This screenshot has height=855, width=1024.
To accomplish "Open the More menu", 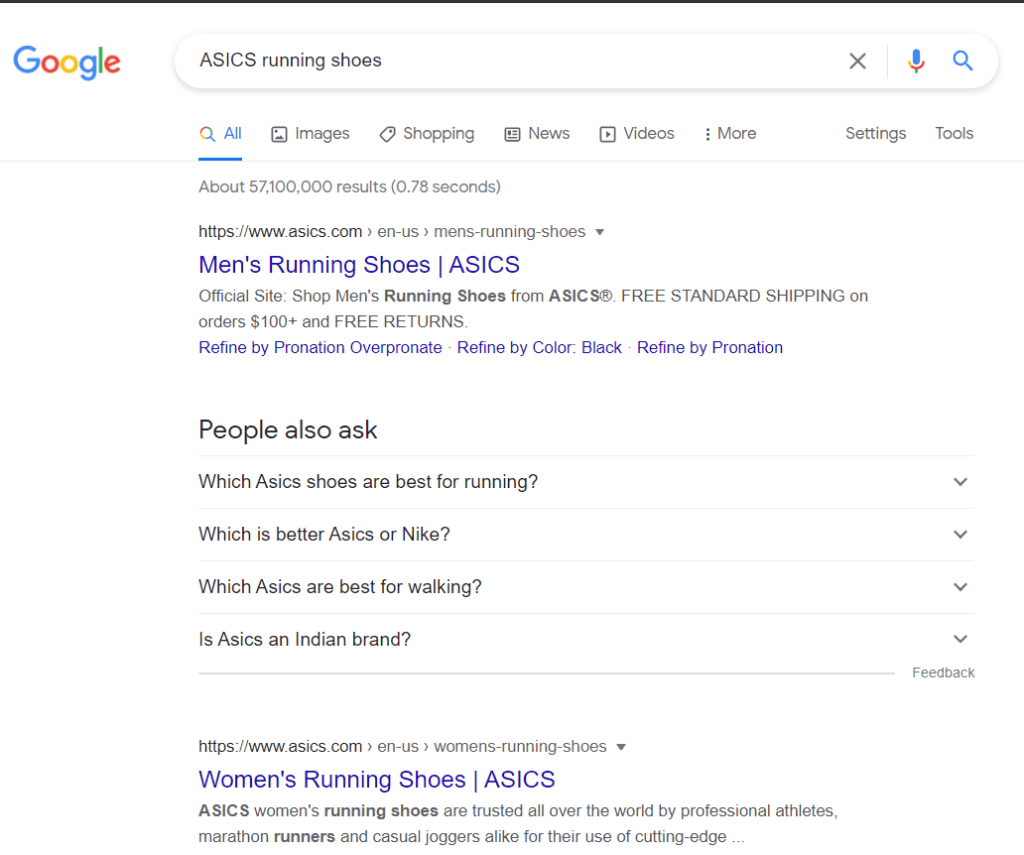I will tap(730, 134).
